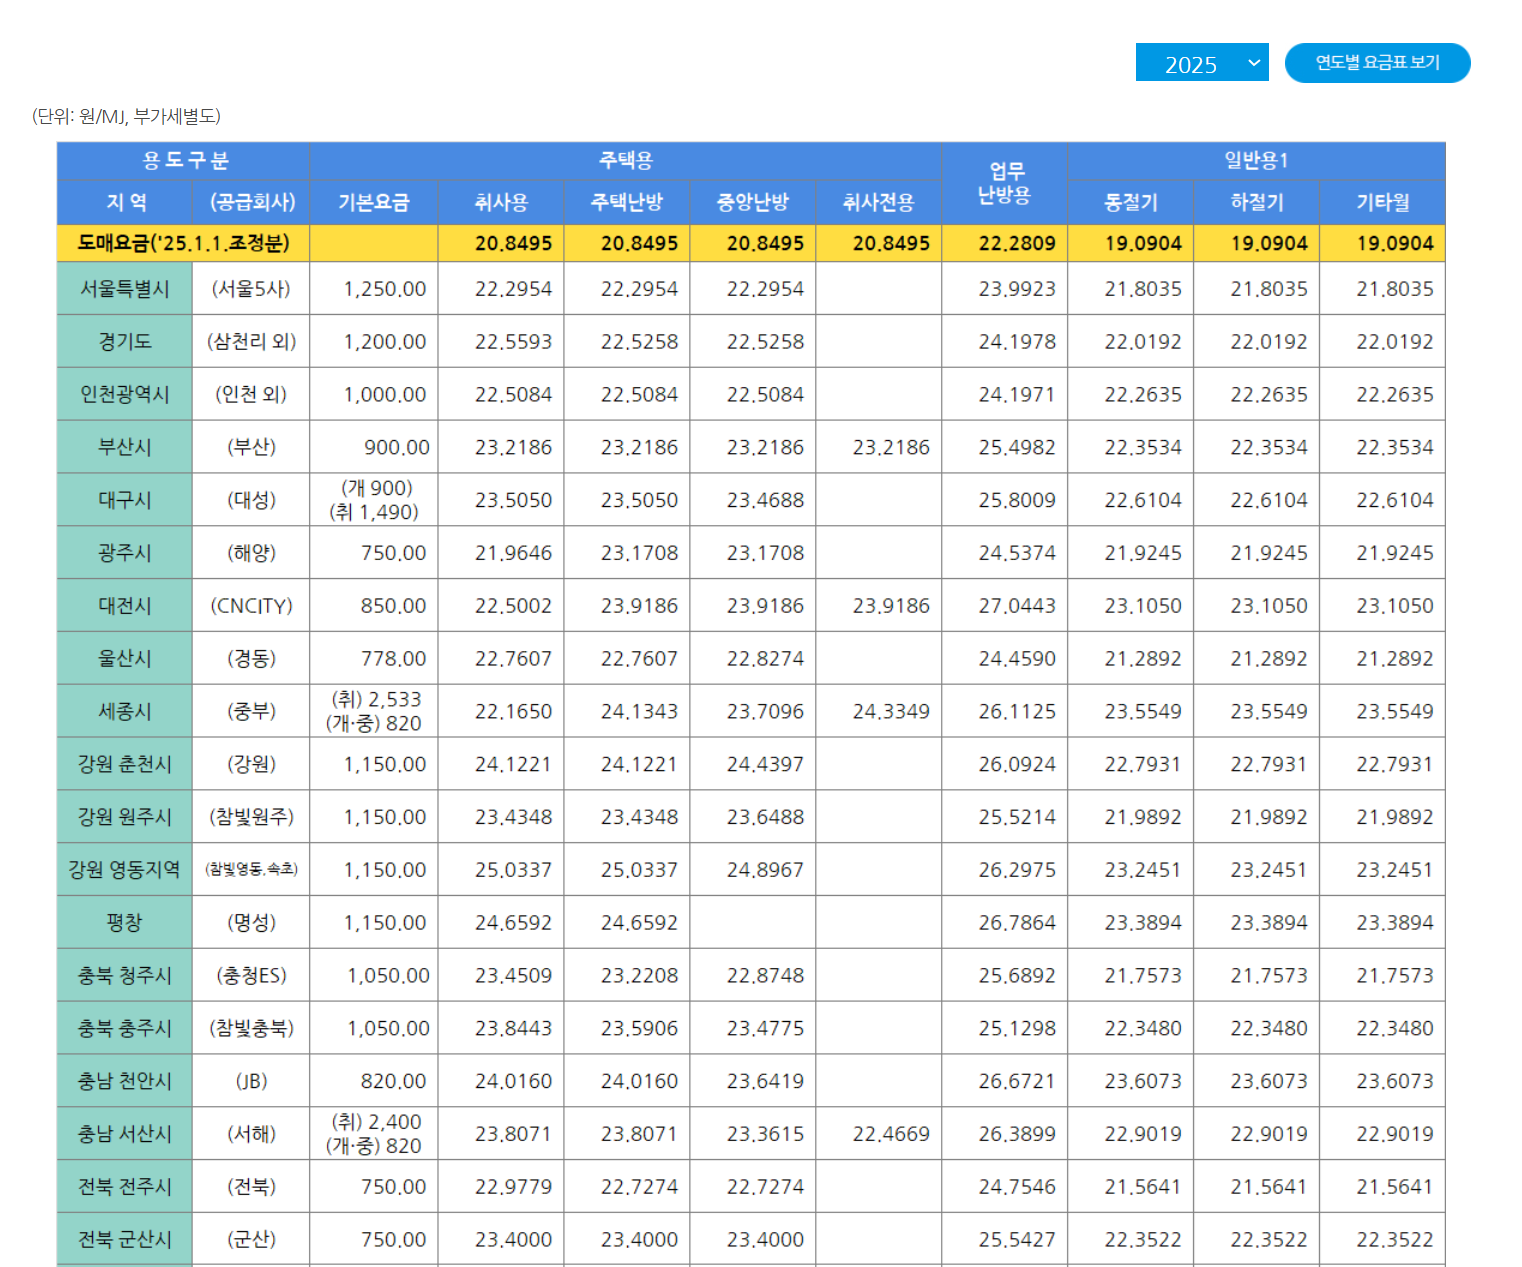Image resolution: width=1522 pixels, height=1267 pixels.
Task: Click the 인천광역시 region cell
Action: [x=125, y=395]
